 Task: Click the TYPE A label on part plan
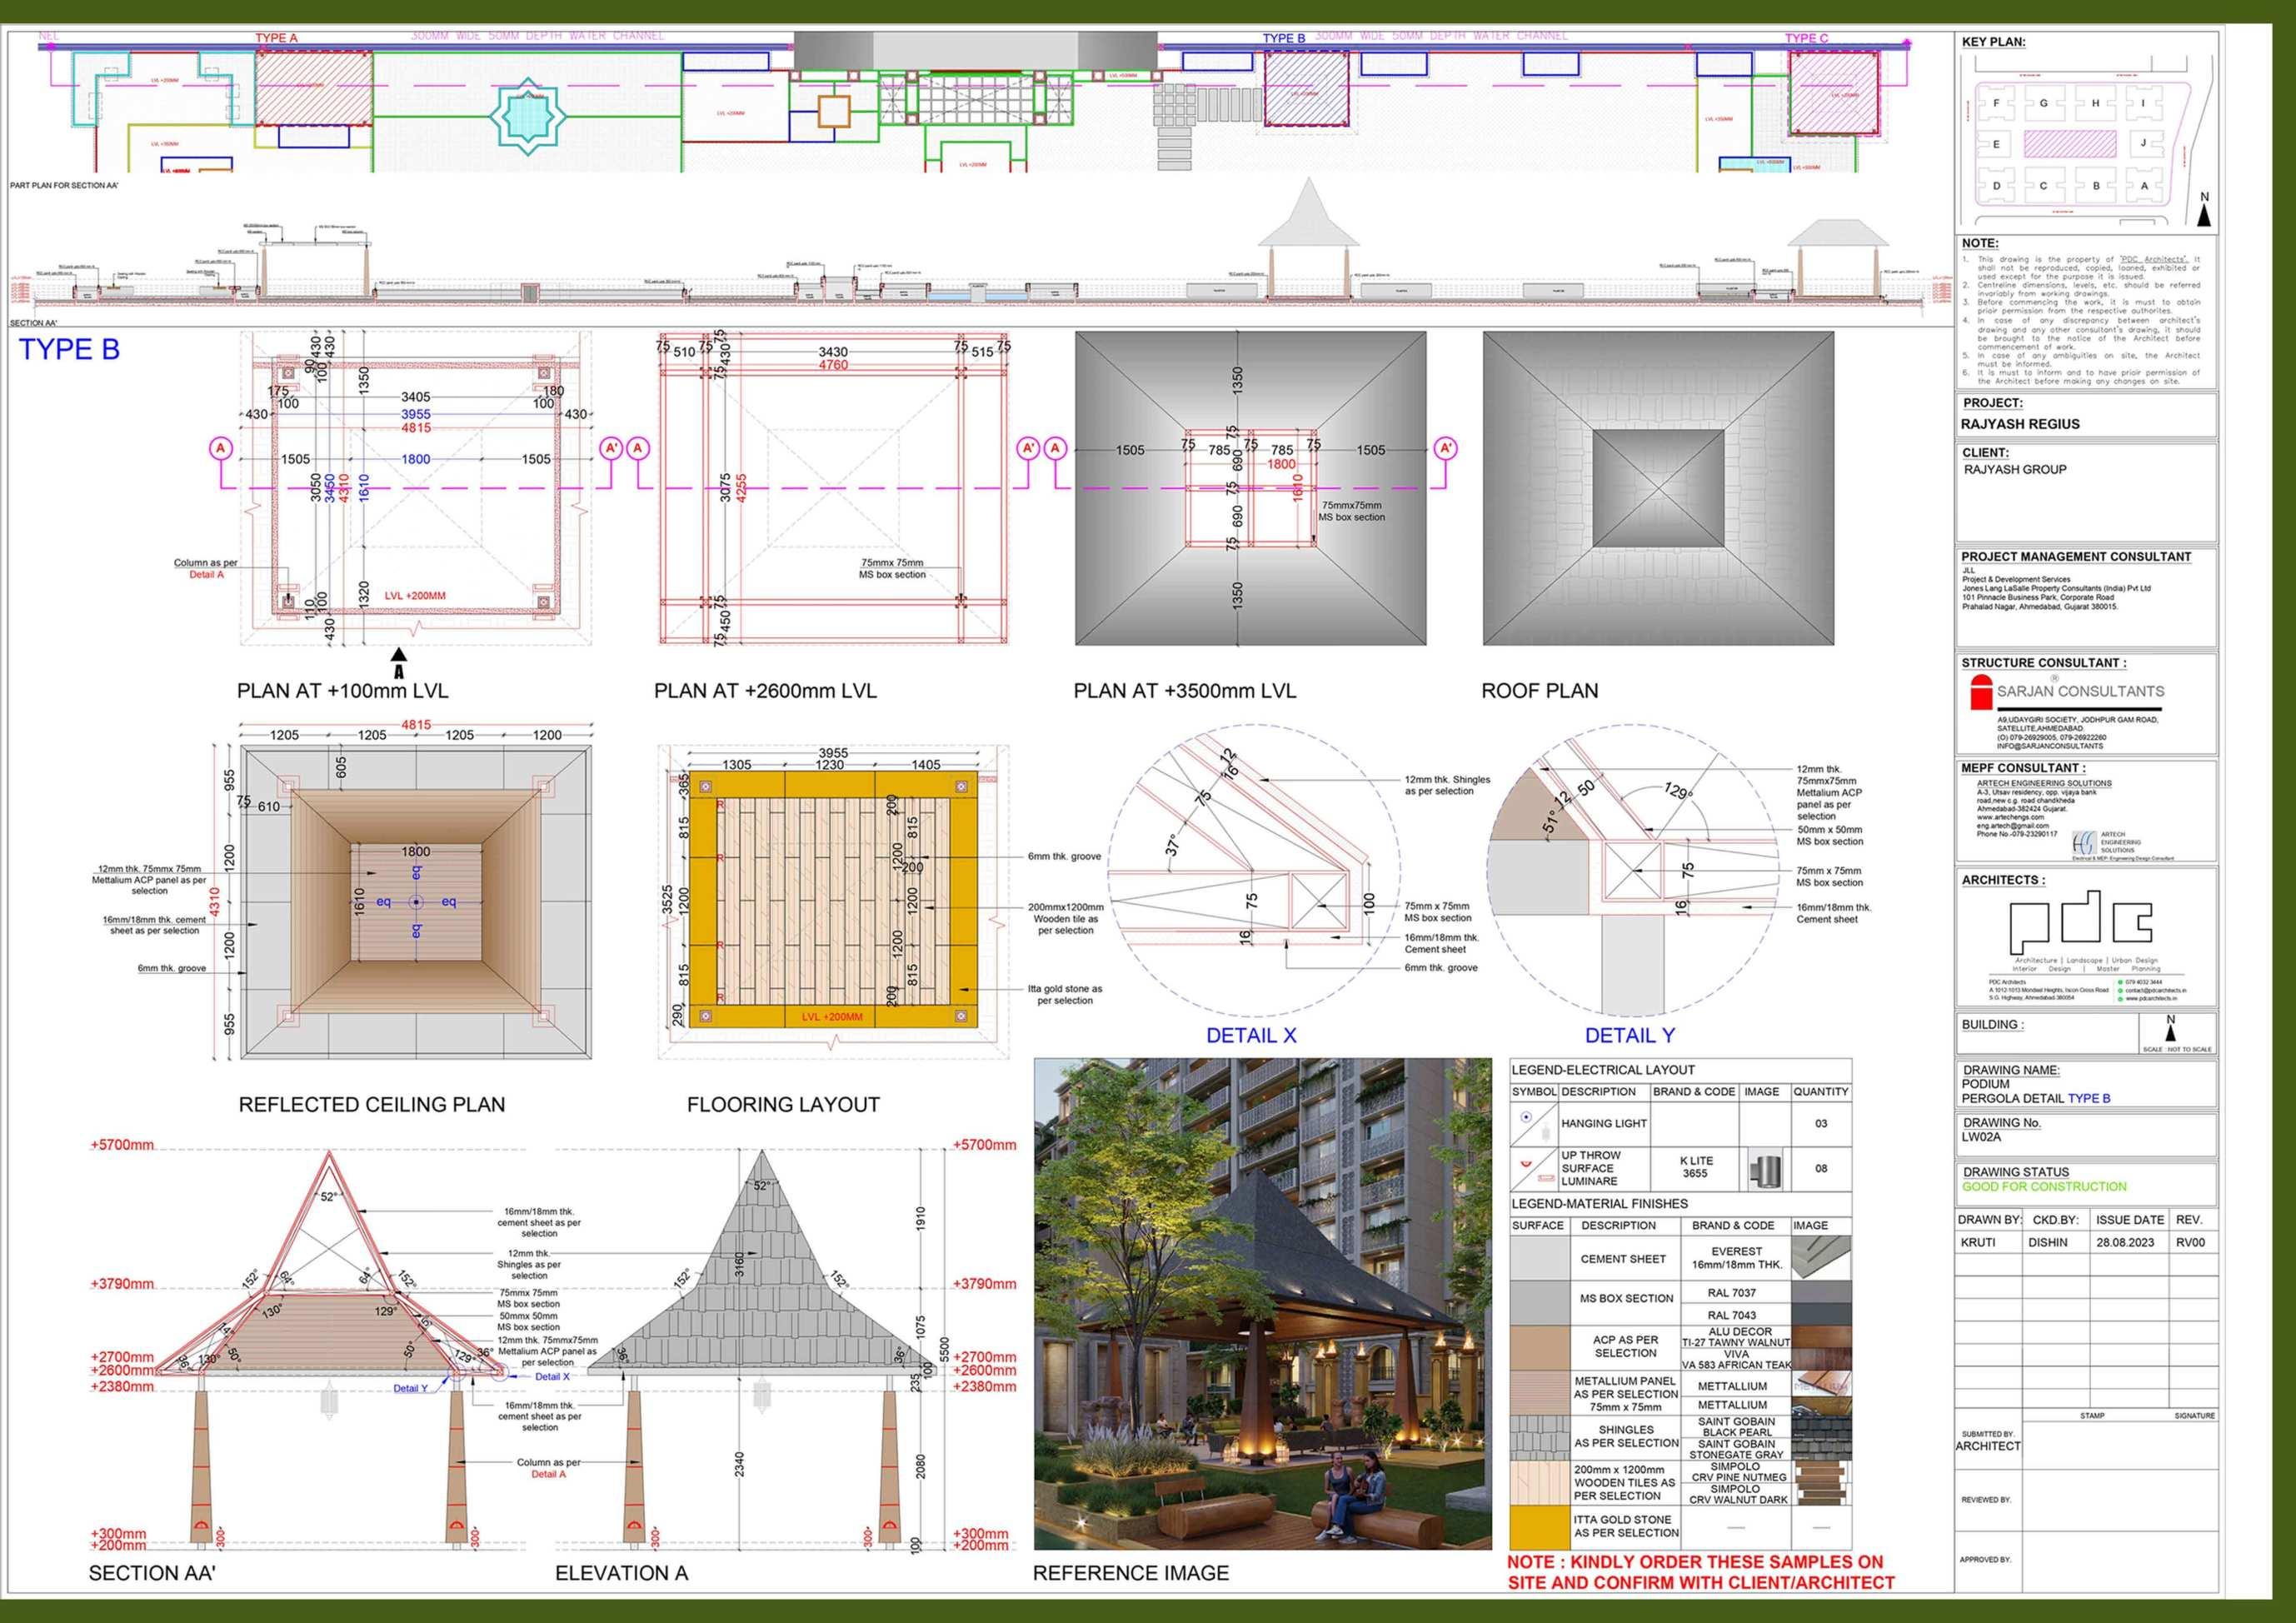pos(276,38)
